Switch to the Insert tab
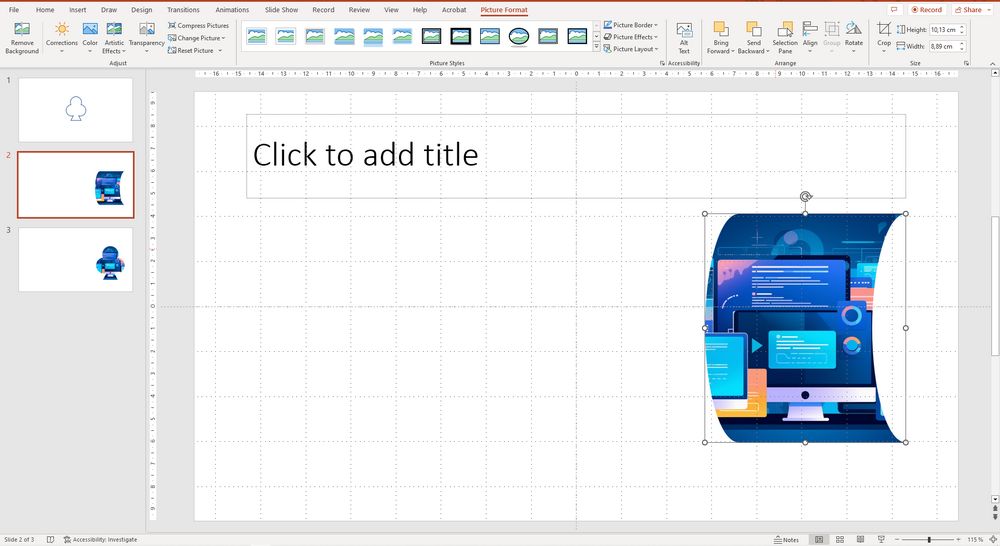Screen dimensions: 1000x546 [x=78, y=10]
